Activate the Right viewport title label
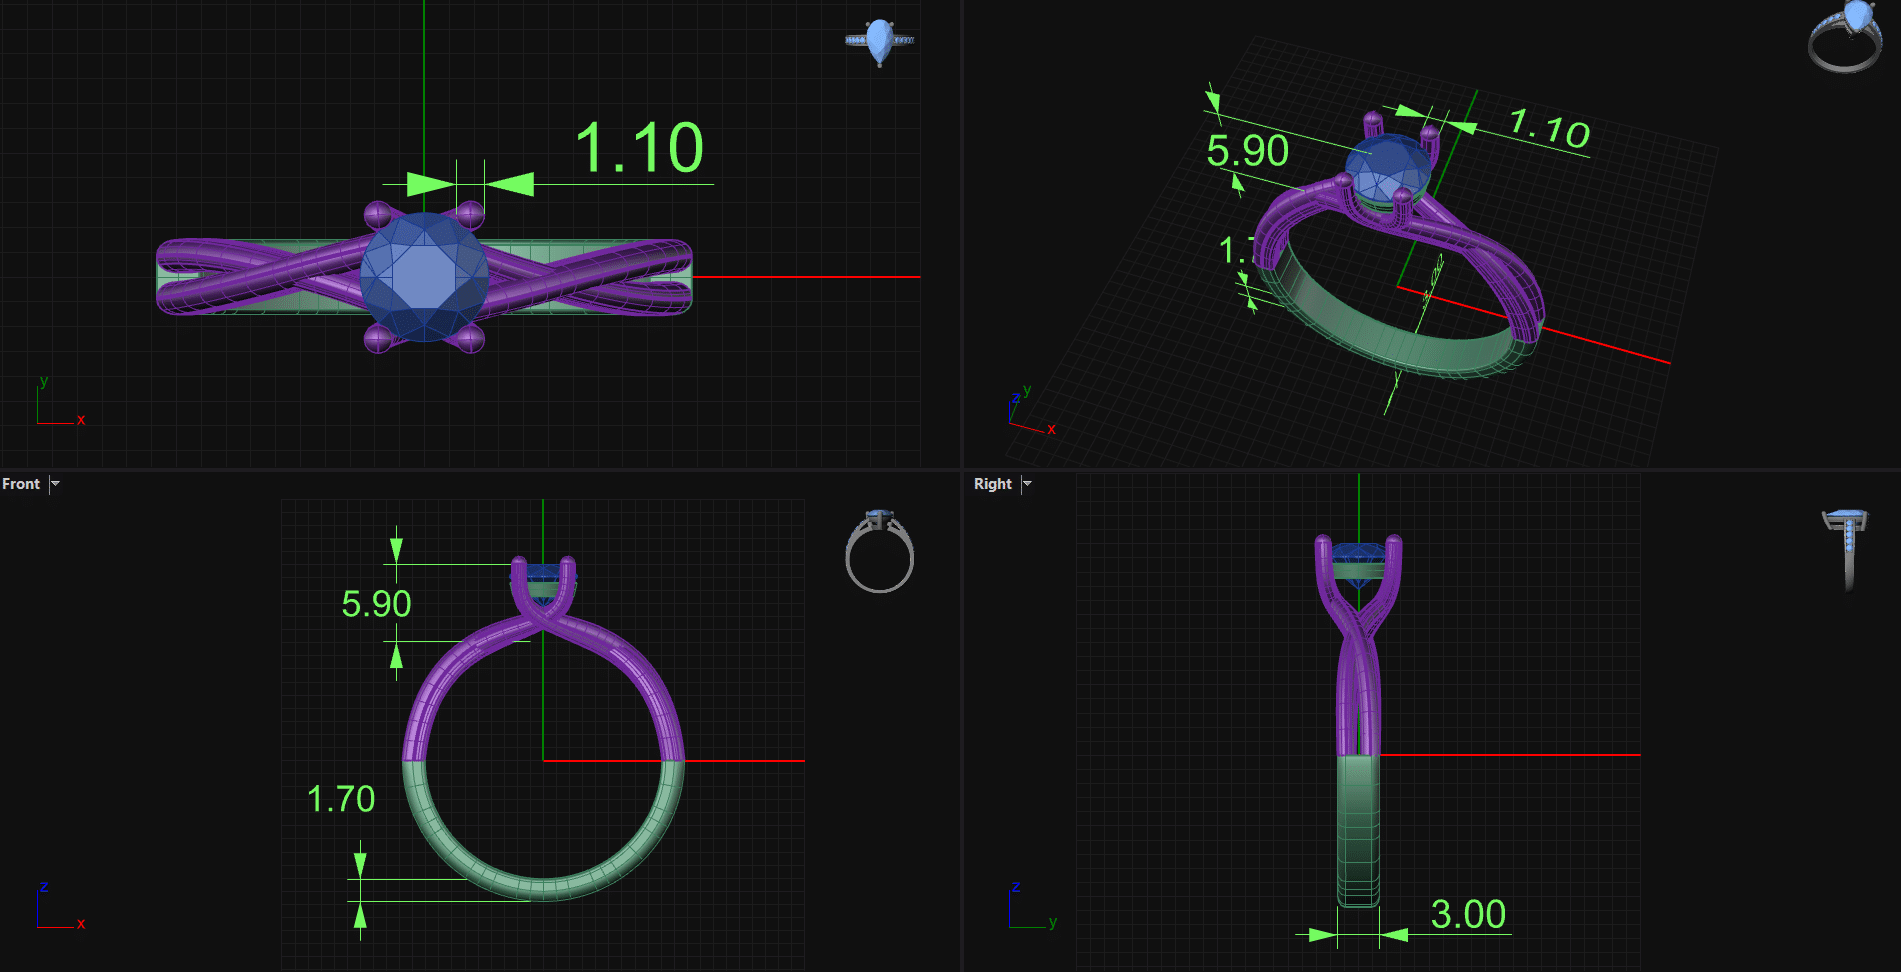Viewport: 1902px width, 972px height. 992,484
